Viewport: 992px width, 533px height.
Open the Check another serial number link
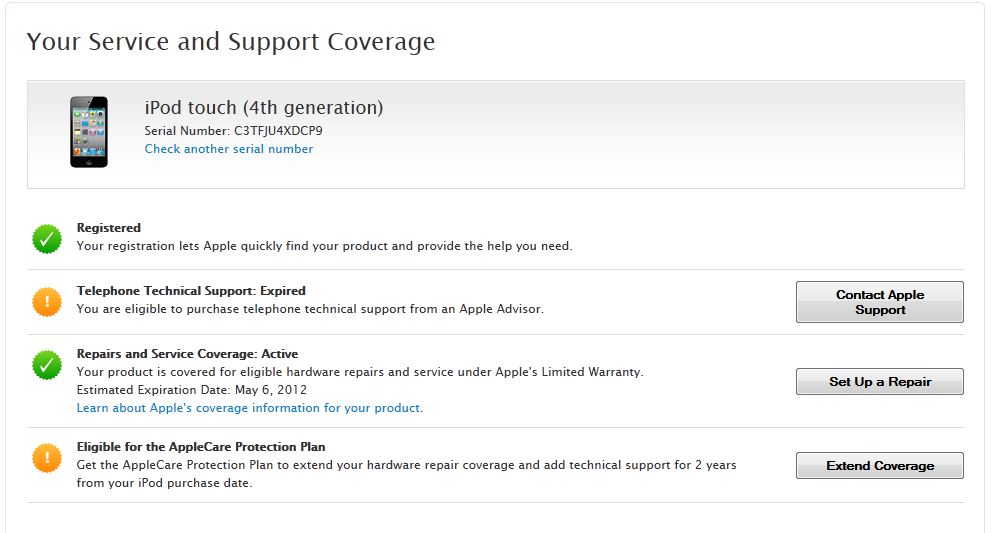[228, 149]
